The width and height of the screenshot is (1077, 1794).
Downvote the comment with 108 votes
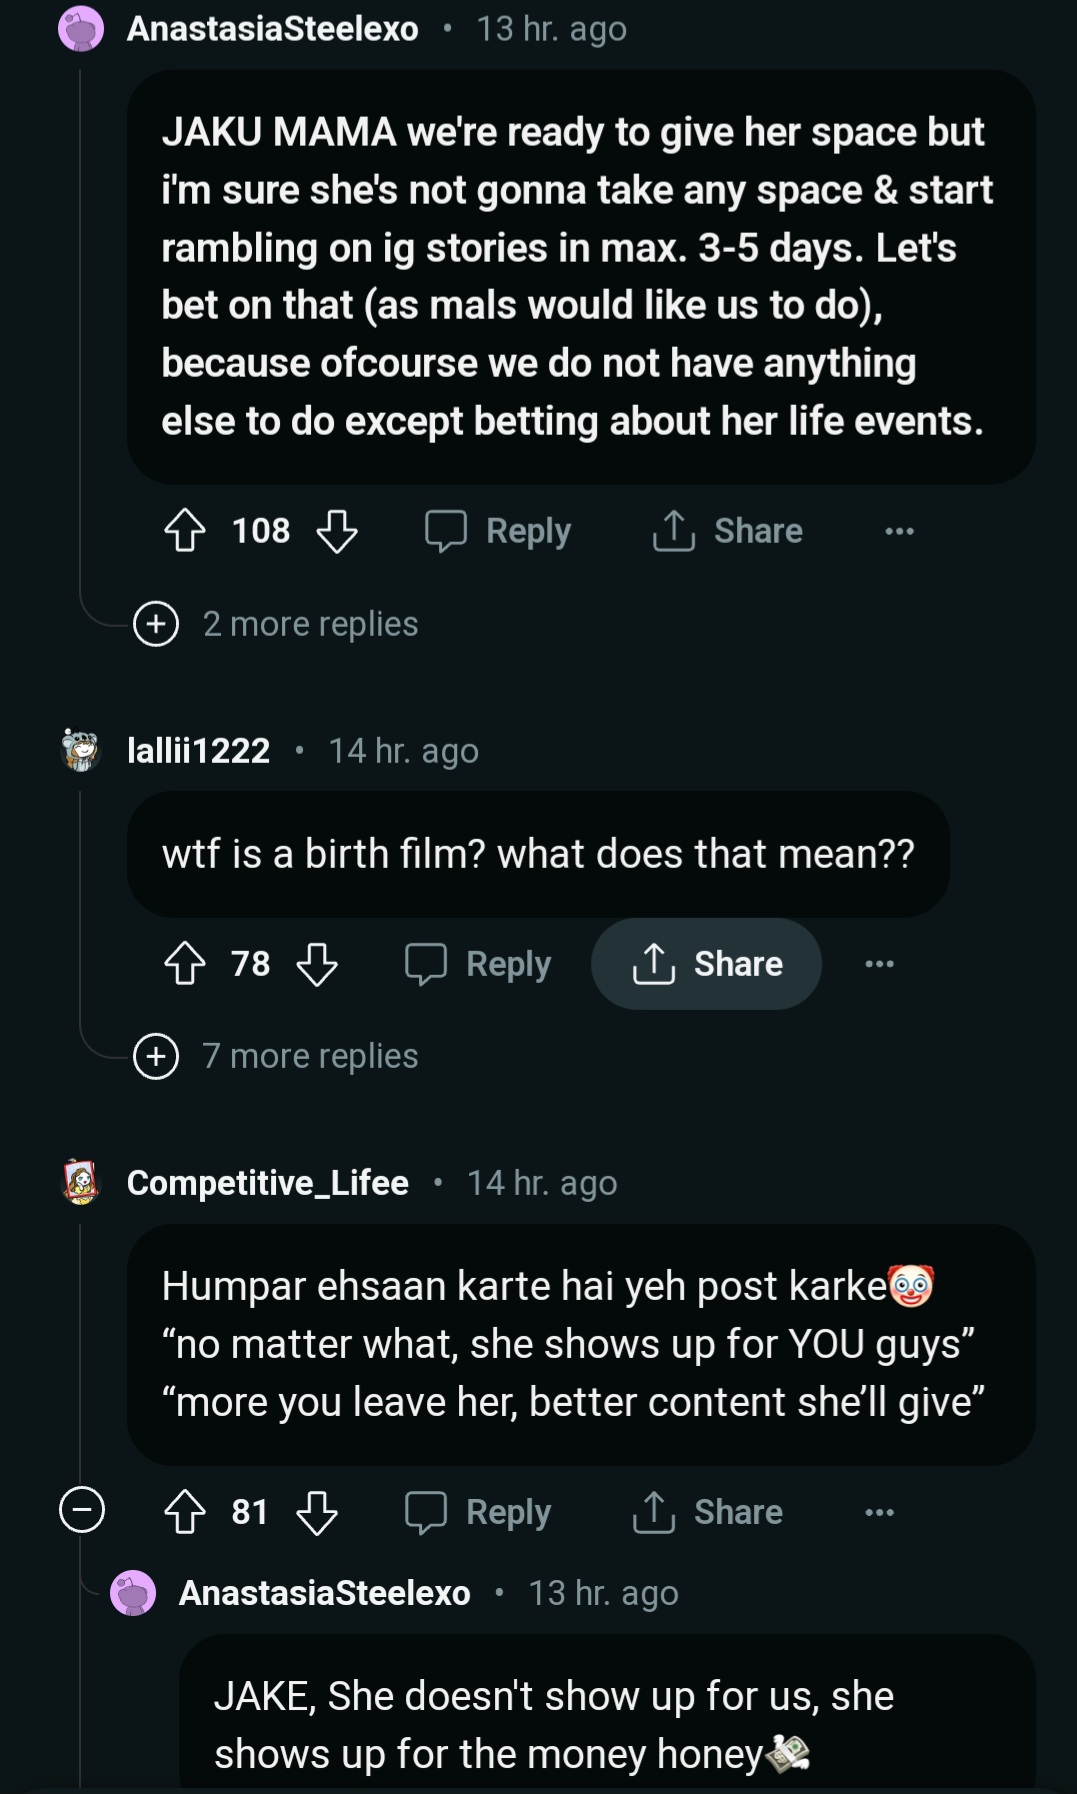[337, 531]
